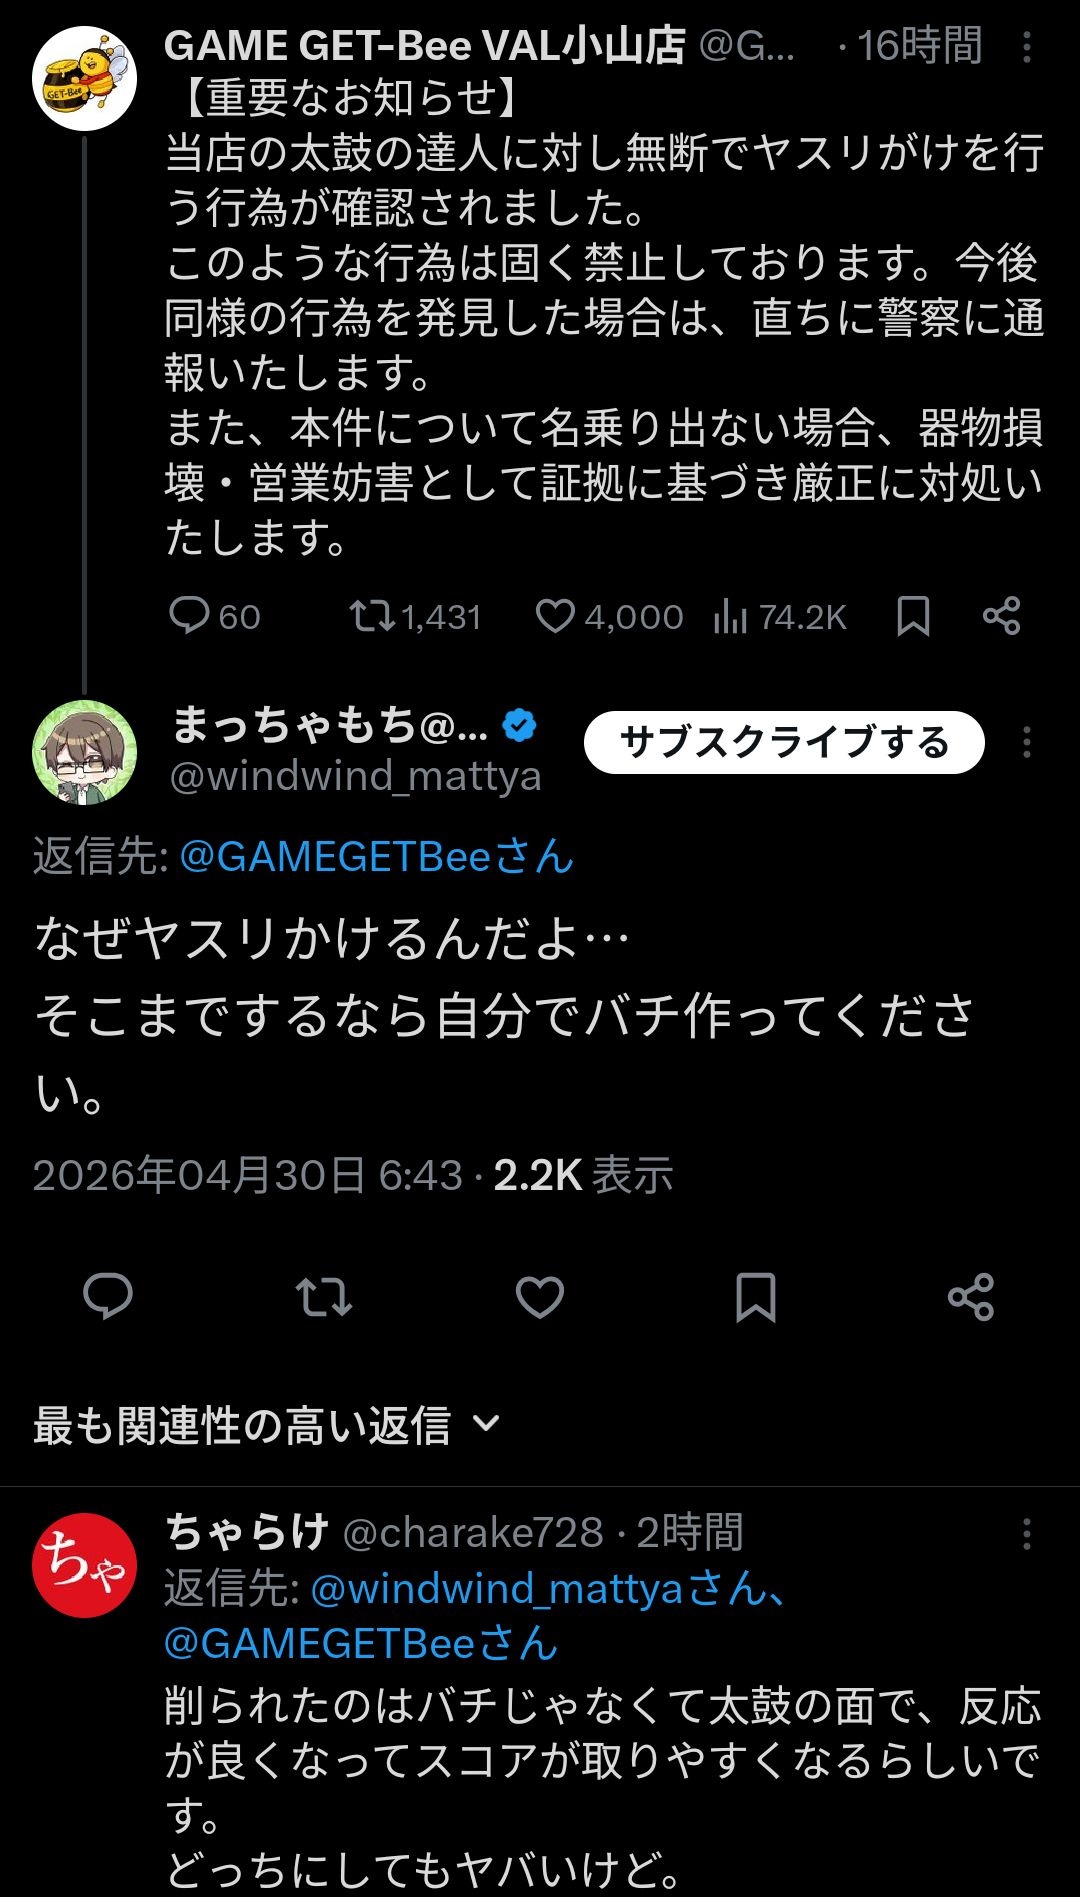Share the GAME GET-Bee store post

[x=1001, y=616]
